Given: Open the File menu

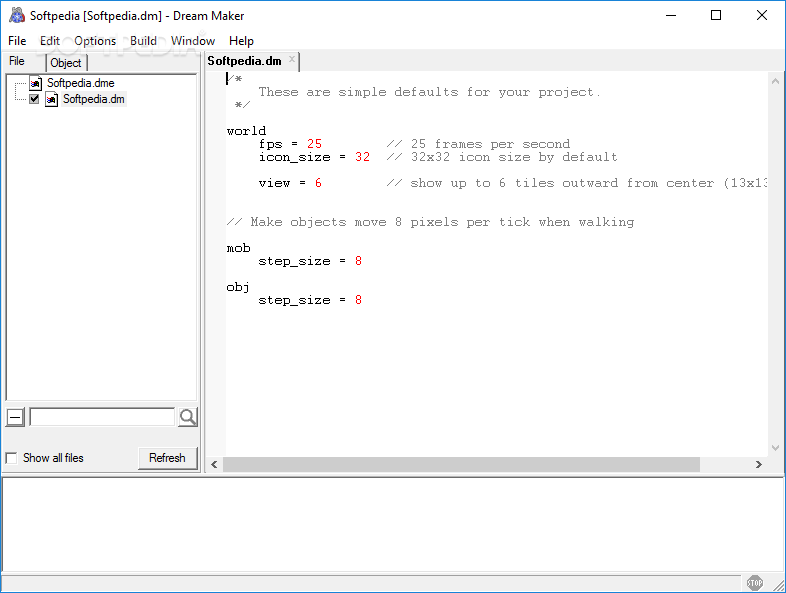Looking at the screenshot, I should pyautogui.click(x=17, y=41).
